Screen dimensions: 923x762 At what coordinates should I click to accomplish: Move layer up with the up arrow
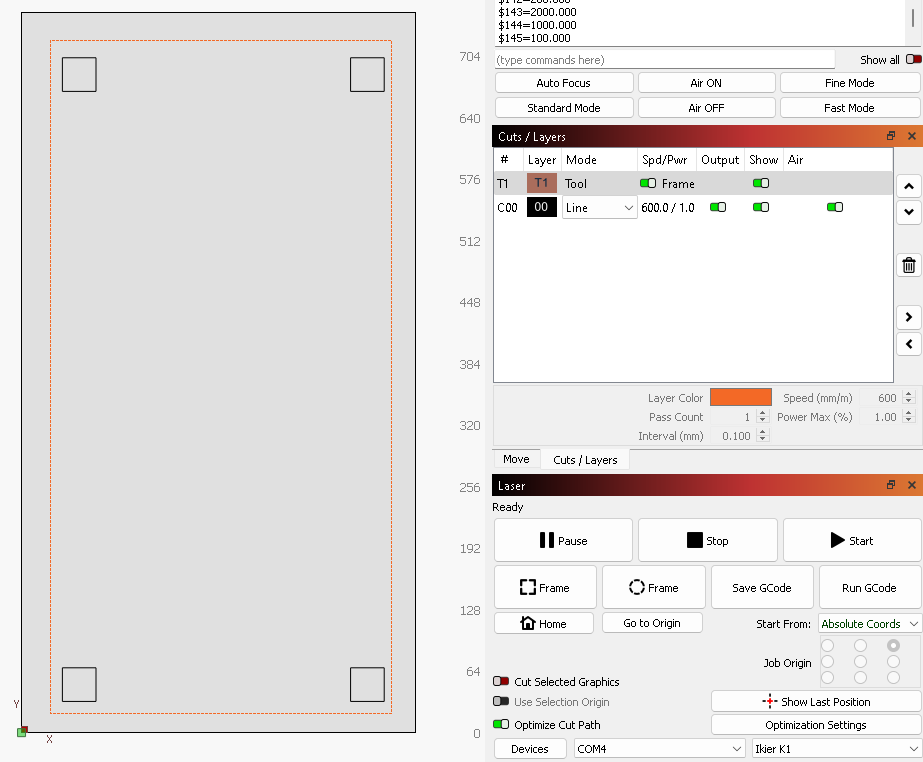click(x=908, y=186)
